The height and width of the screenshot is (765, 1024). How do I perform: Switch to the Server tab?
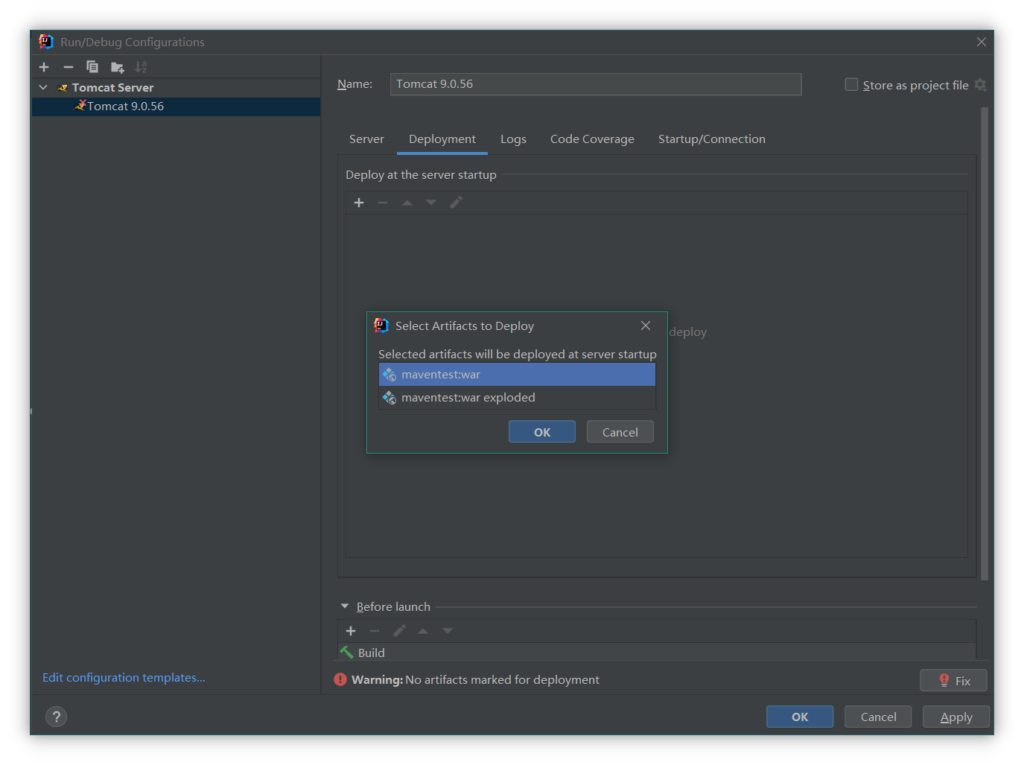[x=366, y=139]
